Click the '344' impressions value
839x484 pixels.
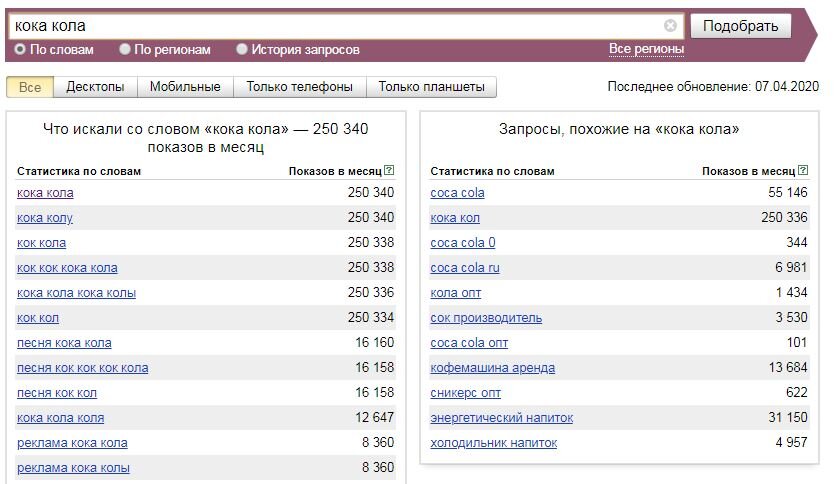[796, 243]
